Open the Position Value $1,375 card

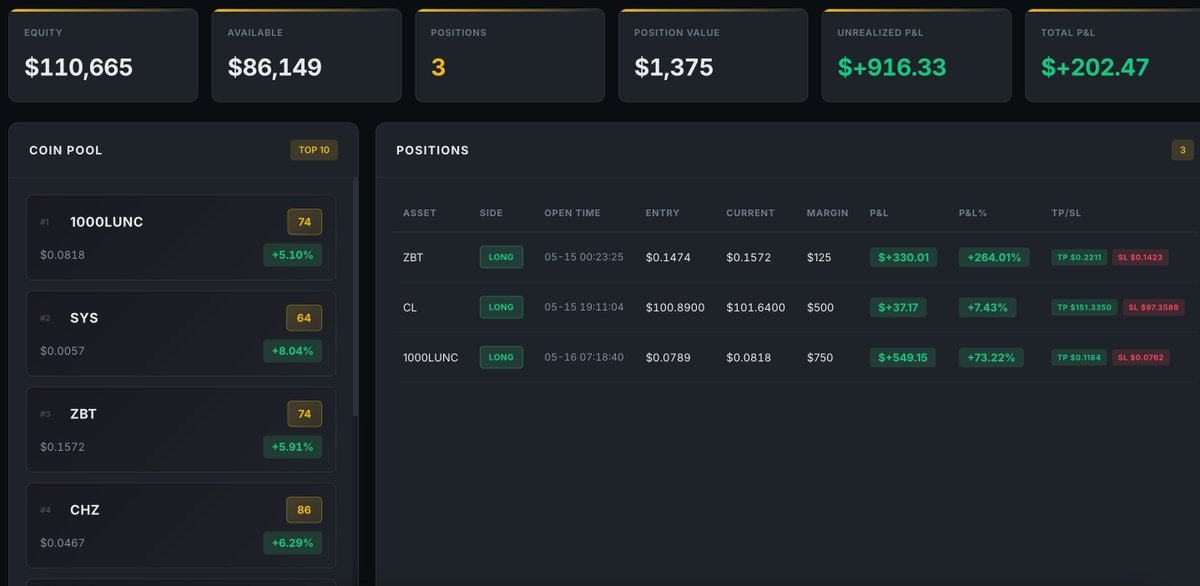[x=712, y=55]
